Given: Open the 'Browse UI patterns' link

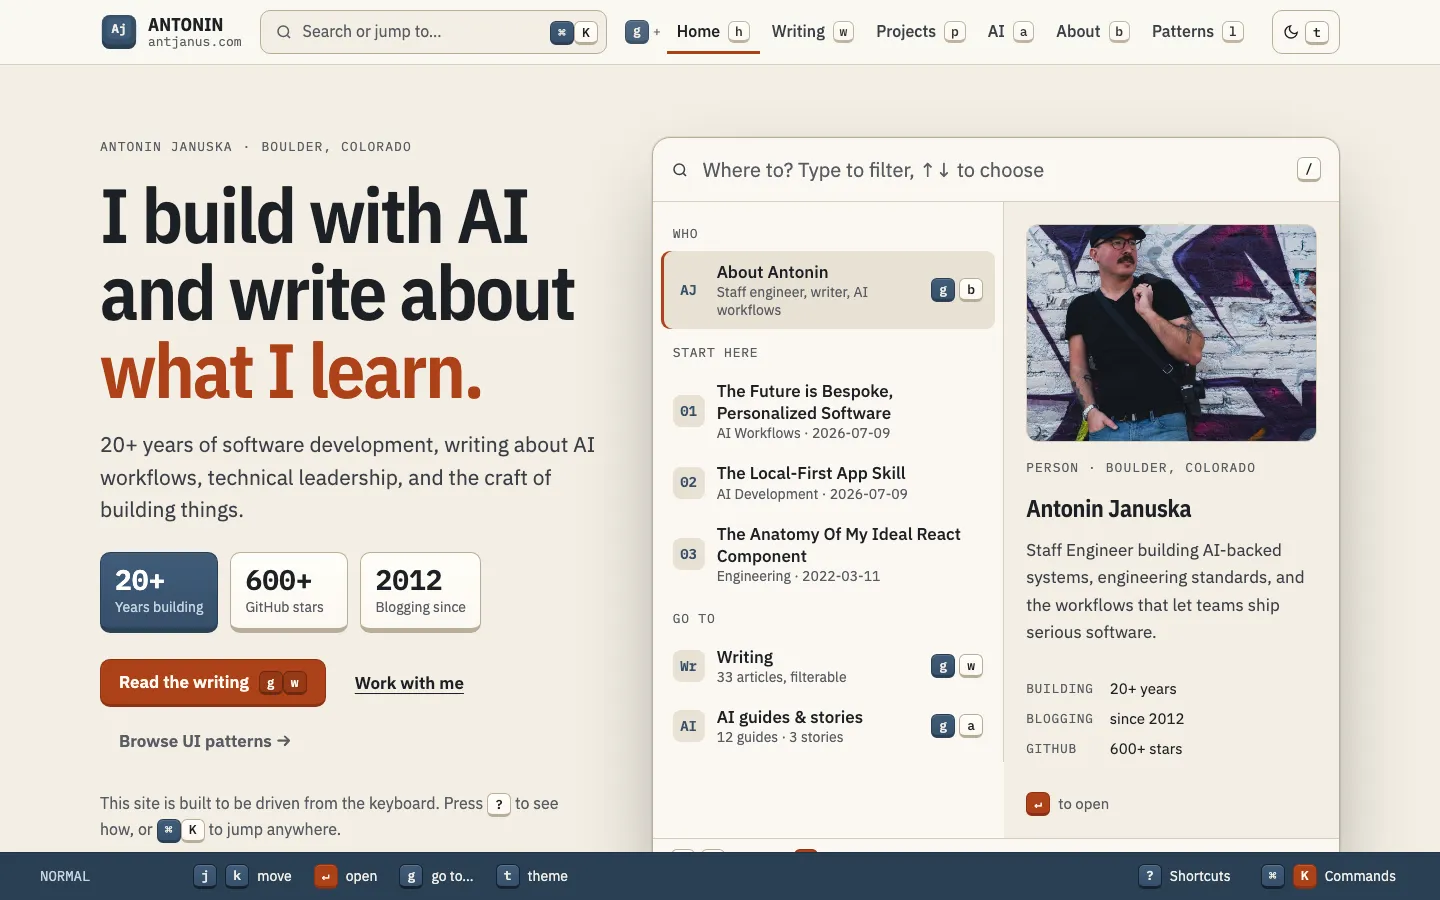Looking at the screenshot, I should (205, 741).
